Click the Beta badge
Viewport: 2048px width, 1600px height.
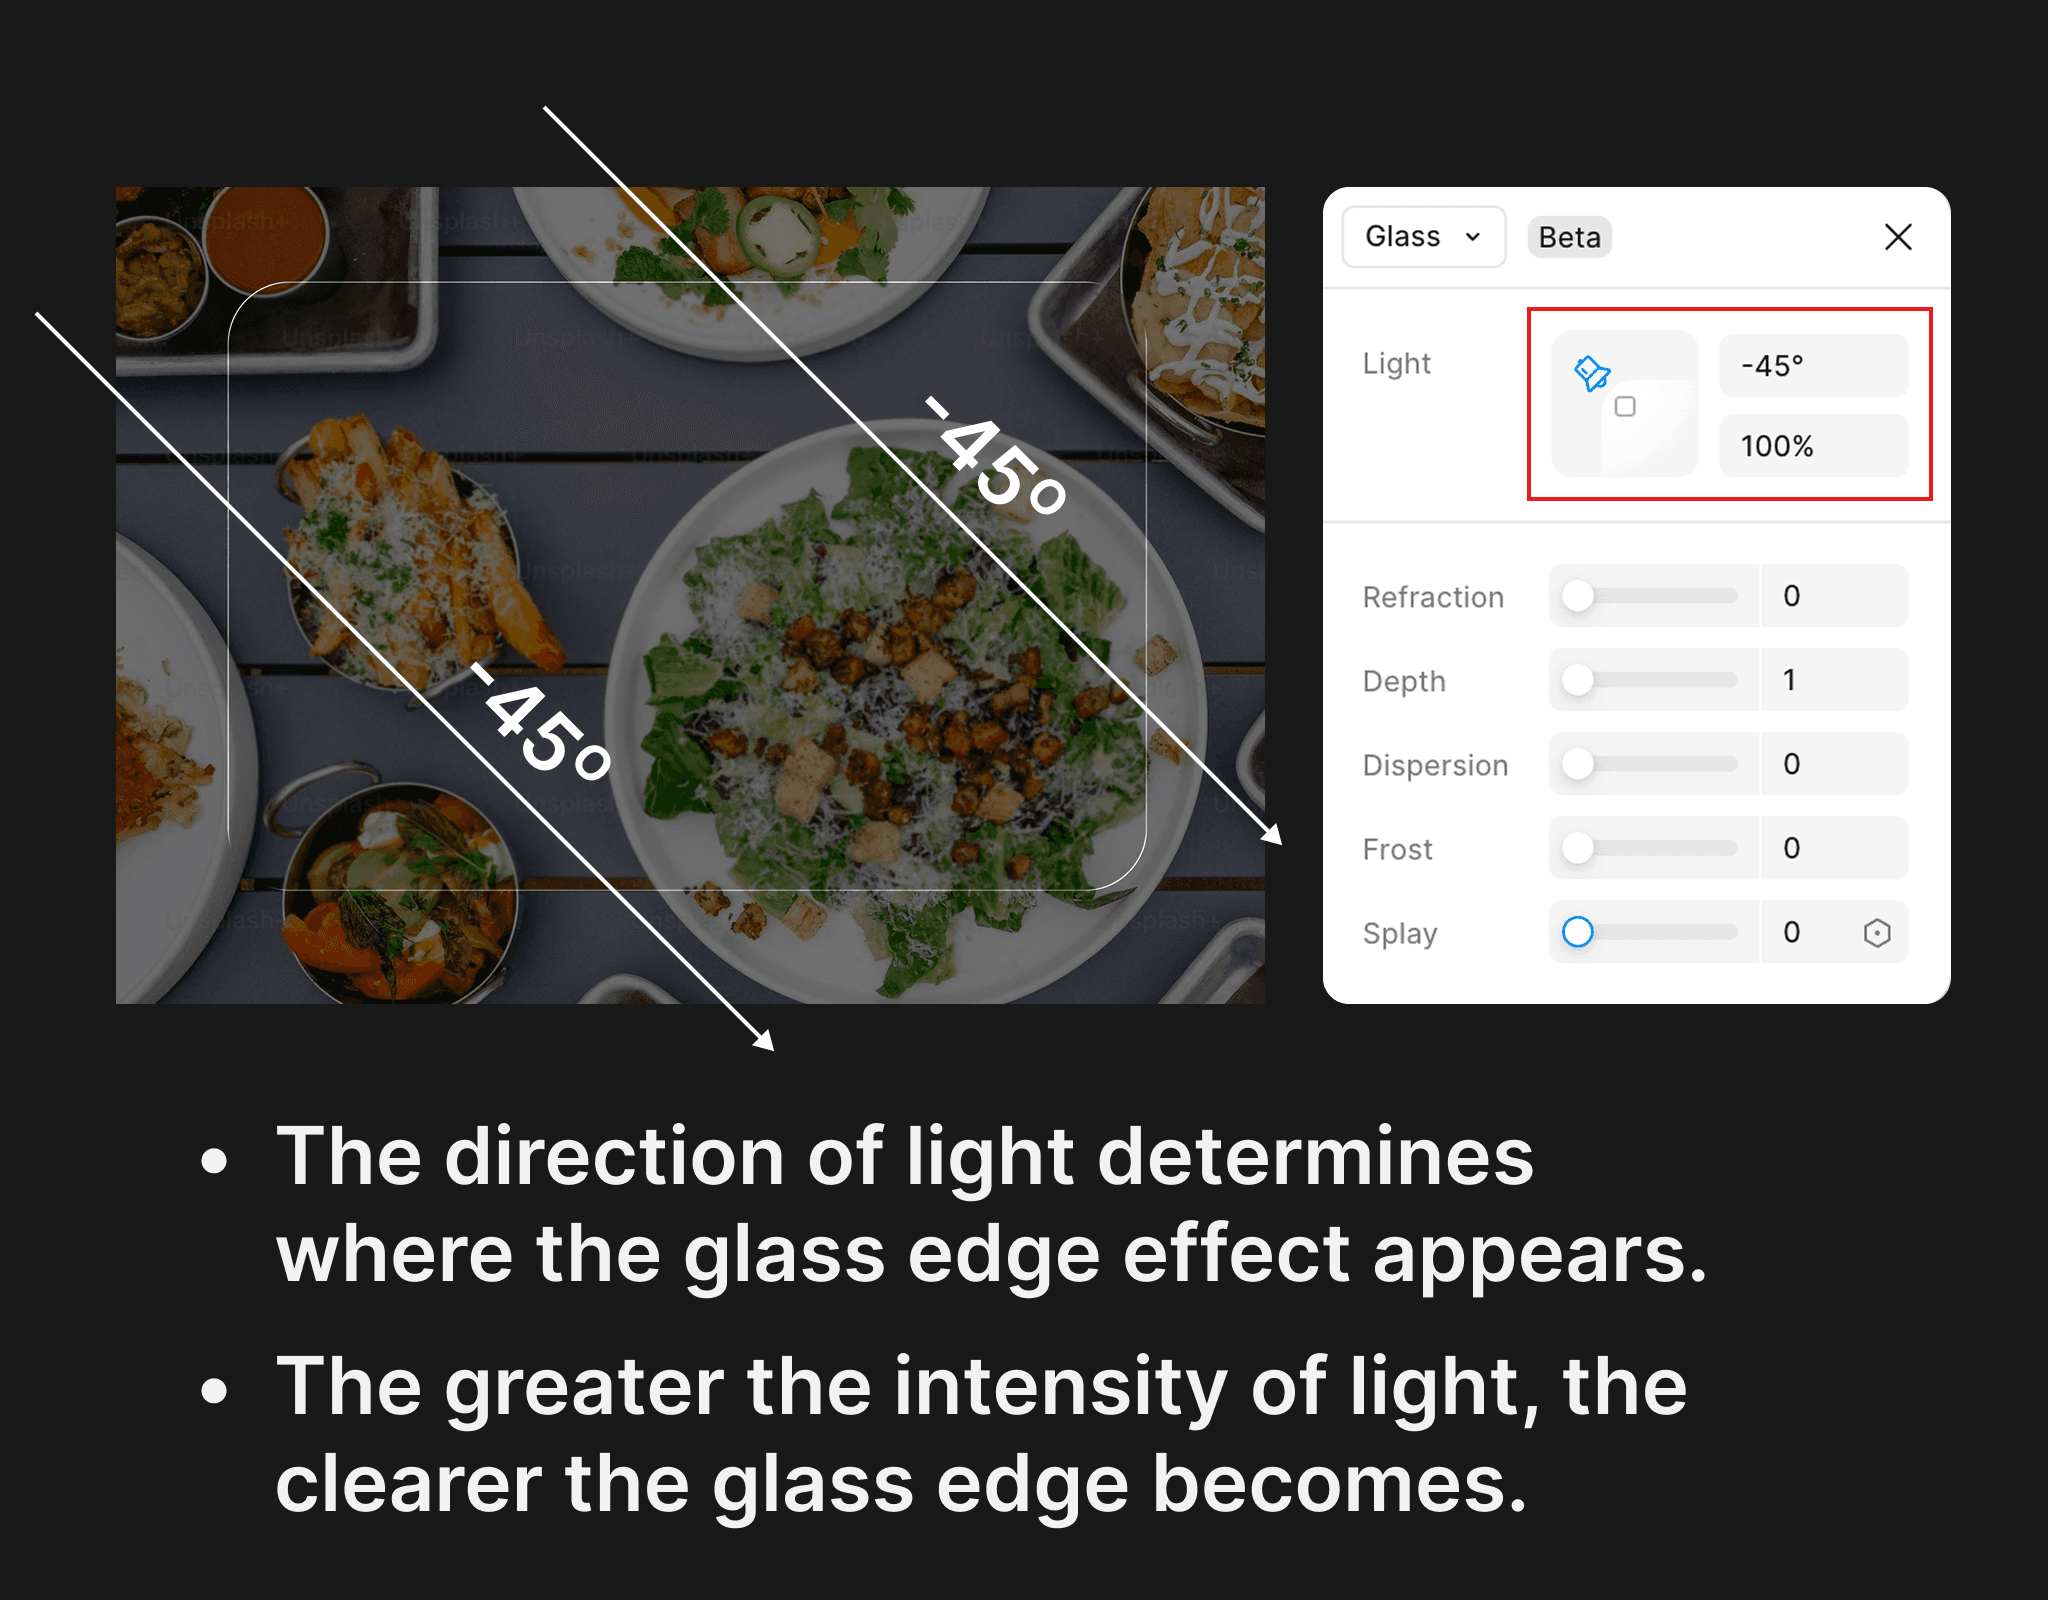click(x=1569, y=237)
